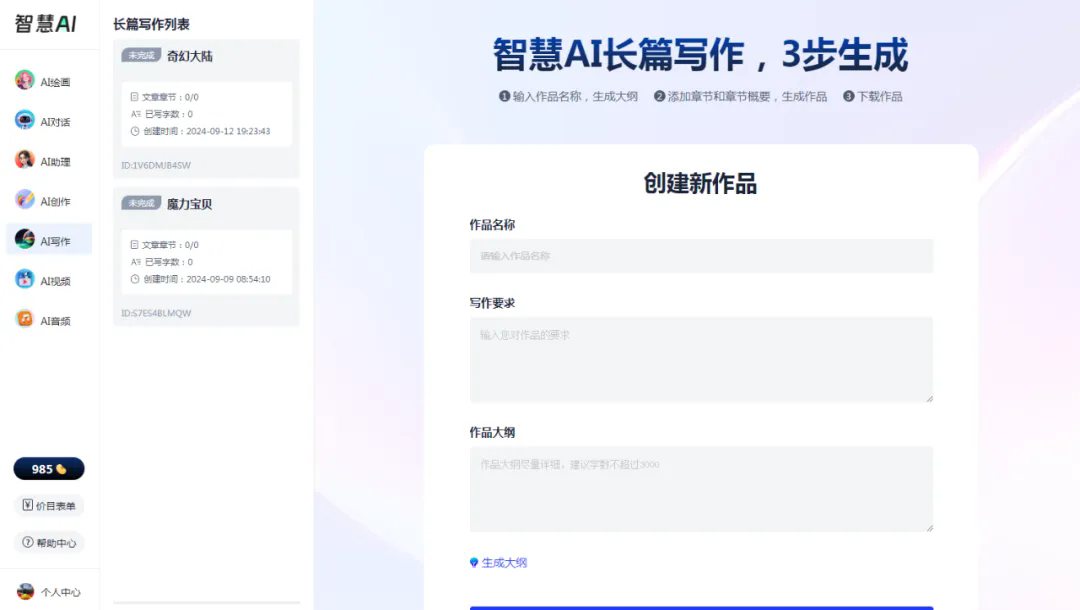Open the AI创作 feather icon
This screenshot has width=1080, height=610.
(x=25, y=200)
